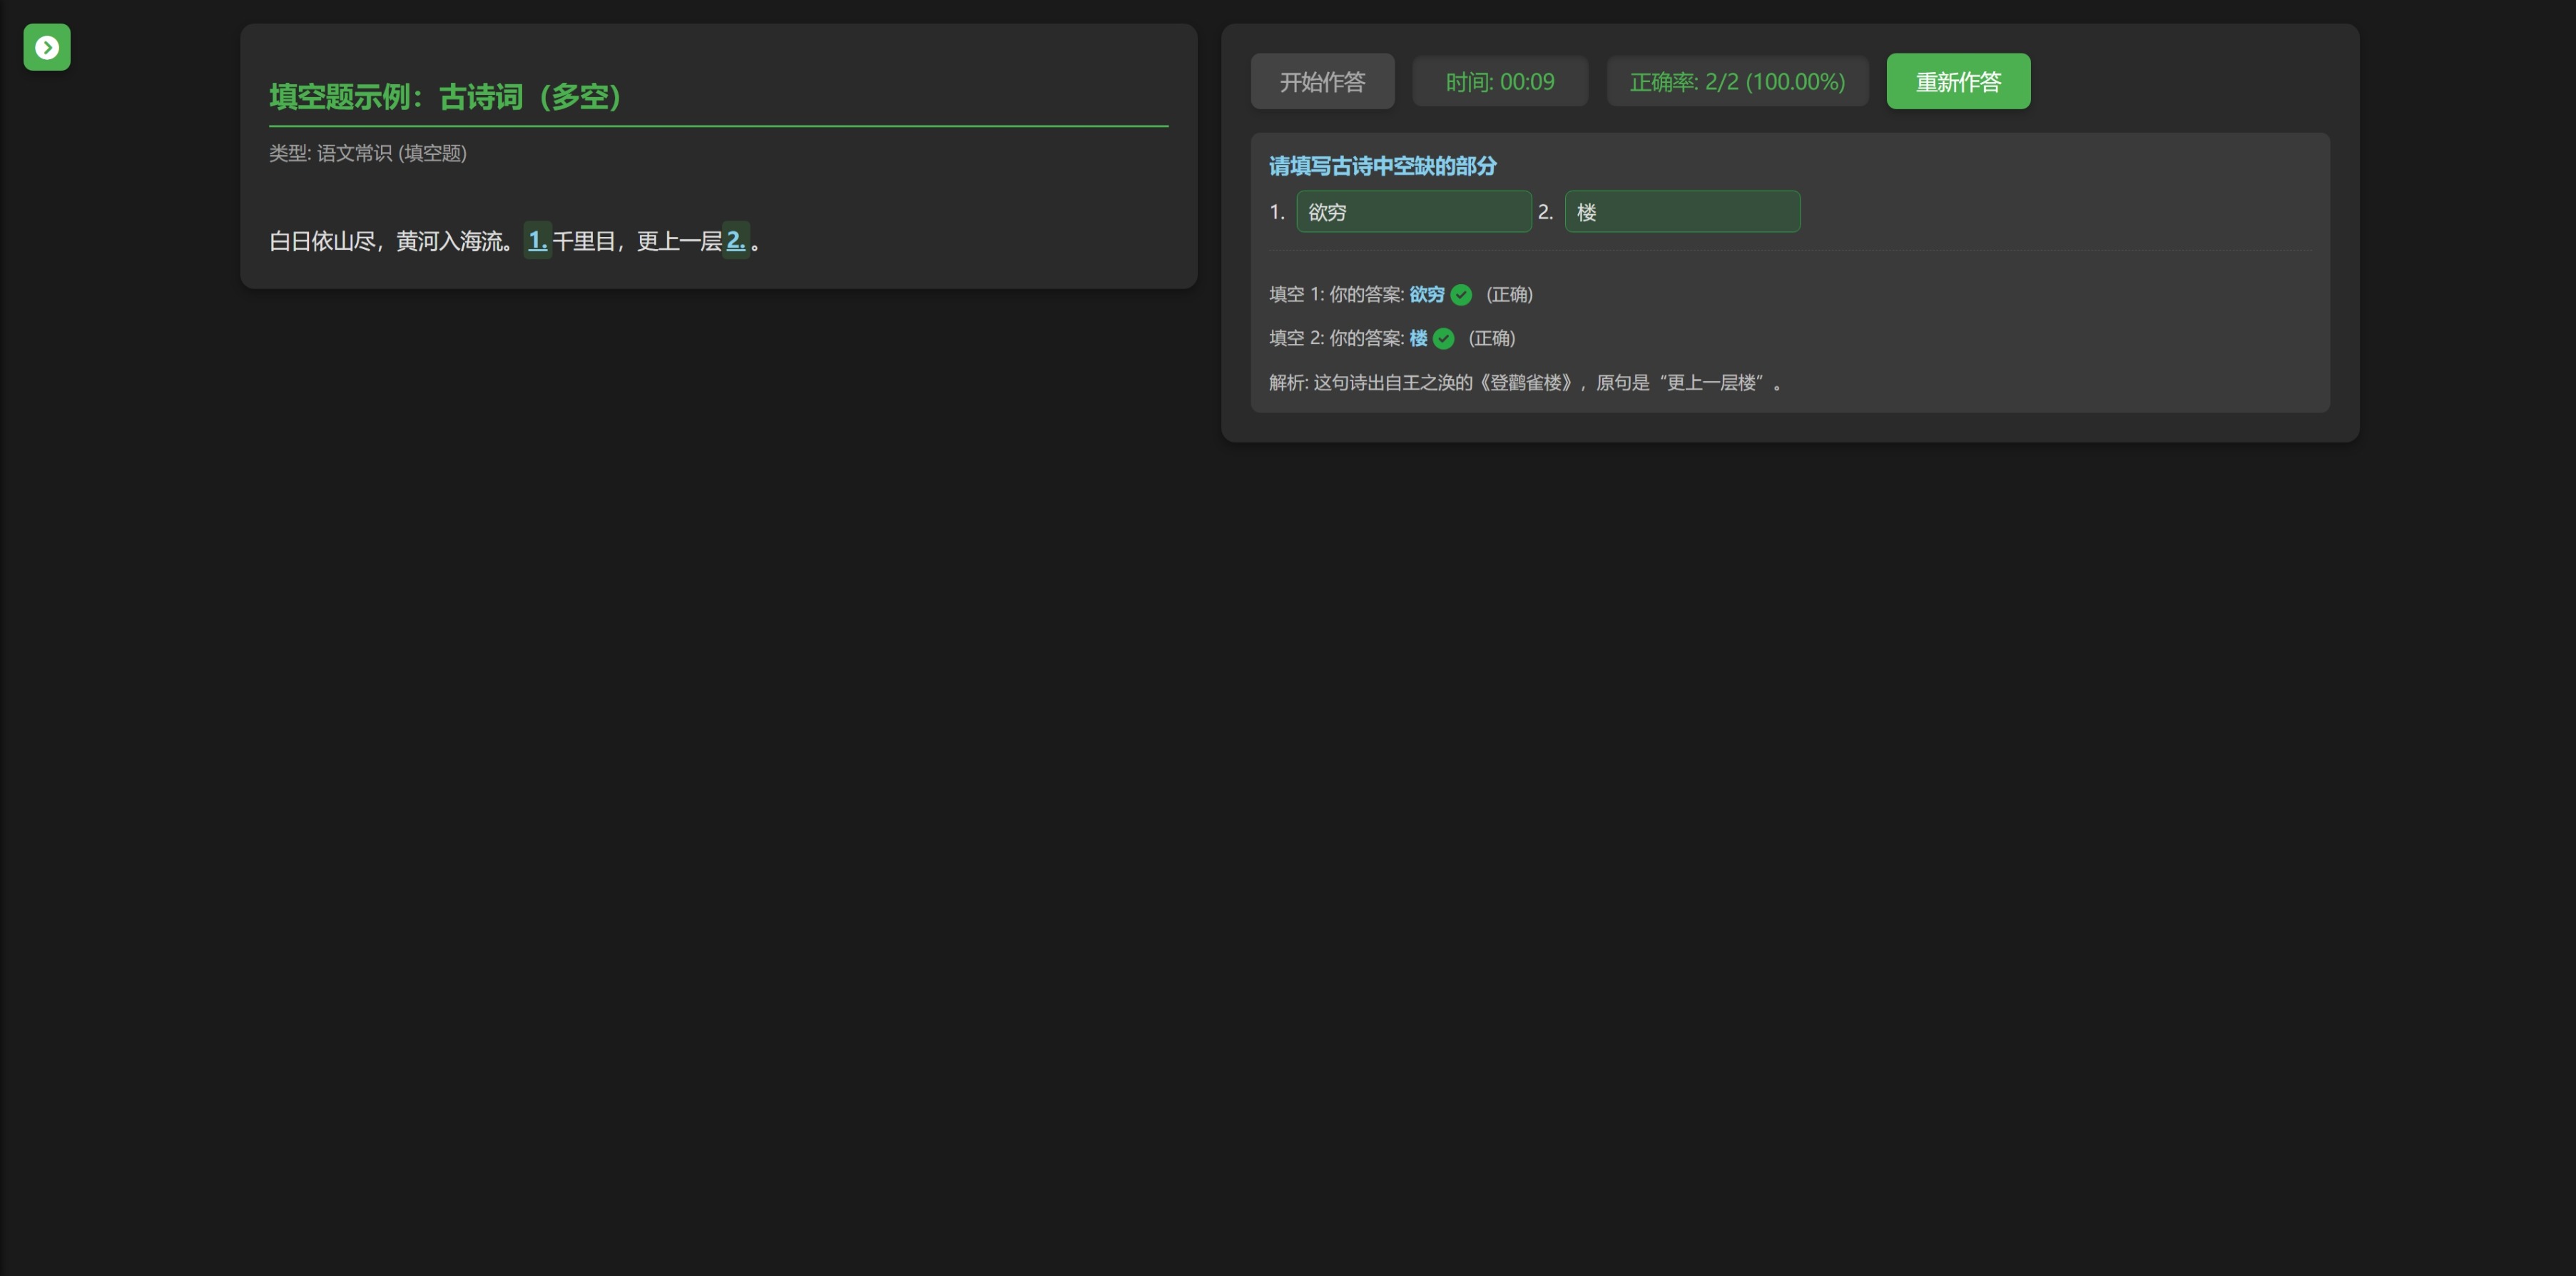Viewport: 2576px width, 1276px height.
Task: Click the blue 楼 answer in results
Action: 1418,339
